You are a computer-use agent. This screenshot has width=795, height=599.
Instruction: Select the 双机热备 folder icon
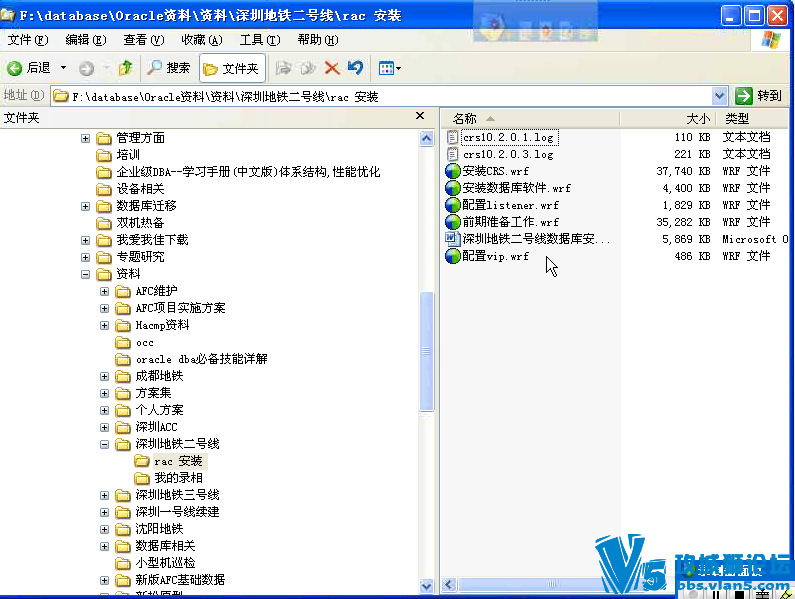click(x=103, y=223)
